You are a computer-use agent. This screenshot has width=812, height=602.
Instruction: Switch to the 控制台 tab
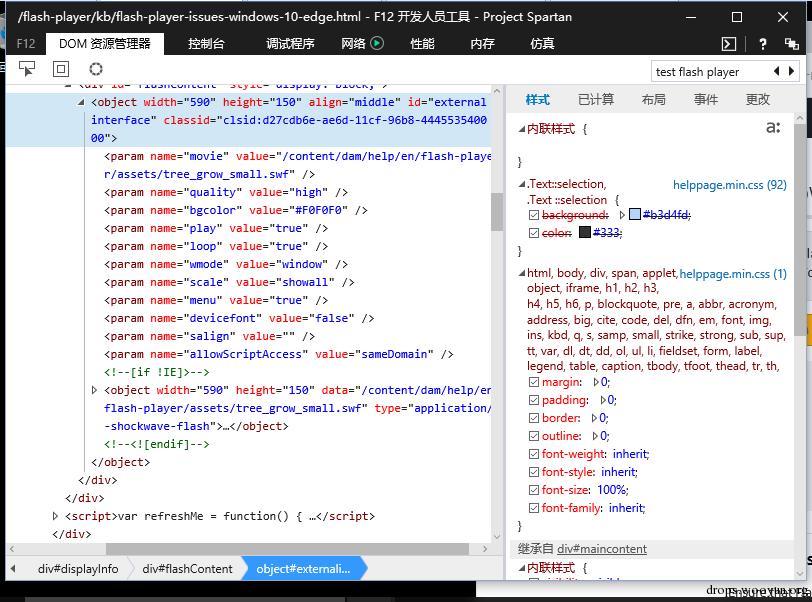pyautogui.click(x=206, y=44)
